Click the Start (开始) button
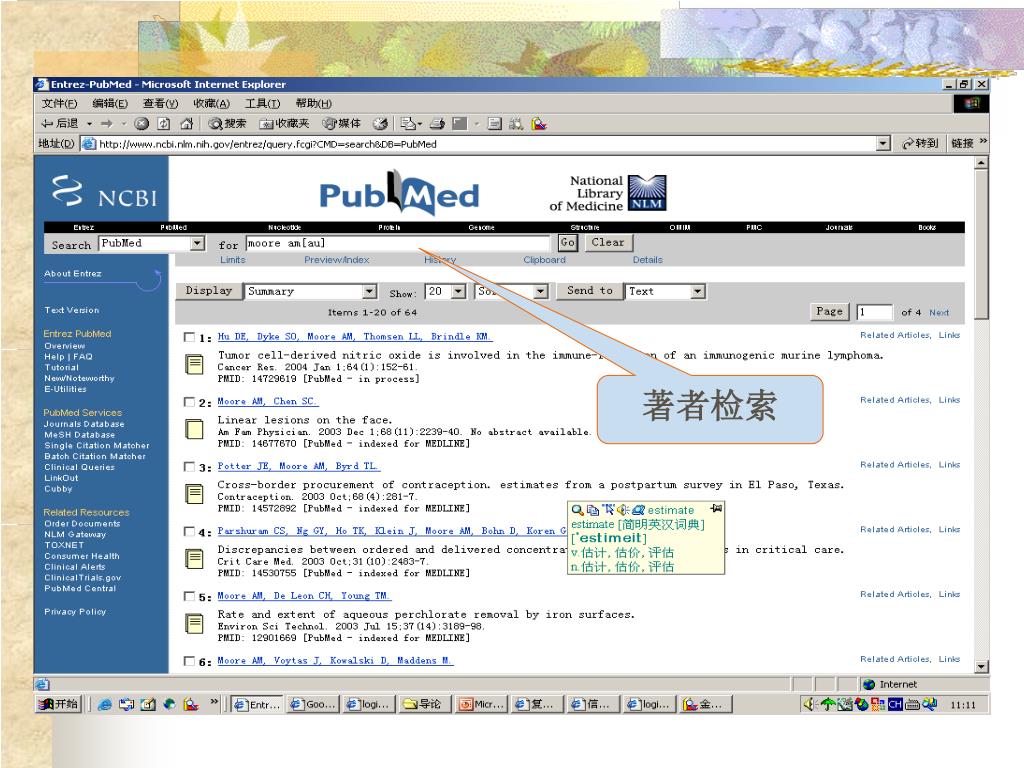Image resolution: width=1024 pixels, height=768 pixels. click(x=59, y=704)
